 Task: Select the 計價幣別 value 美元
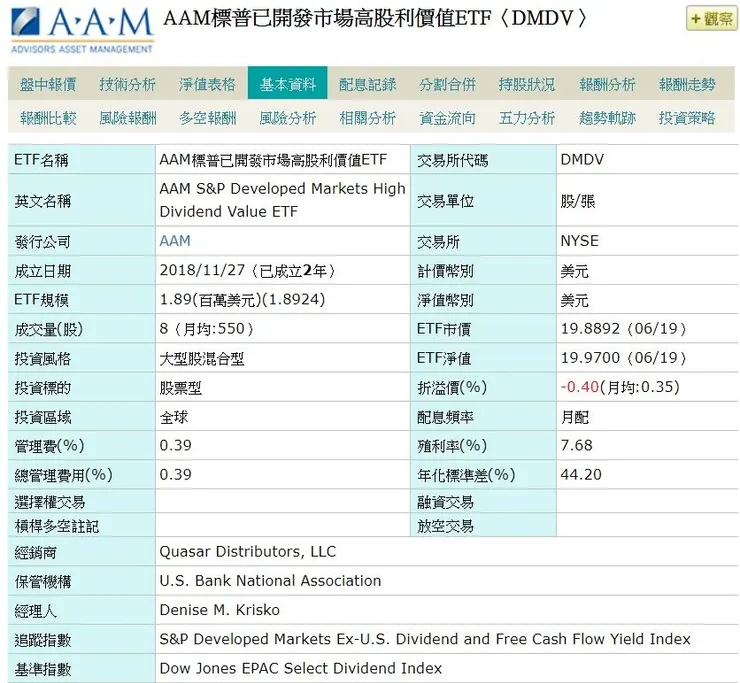(574, 271)
